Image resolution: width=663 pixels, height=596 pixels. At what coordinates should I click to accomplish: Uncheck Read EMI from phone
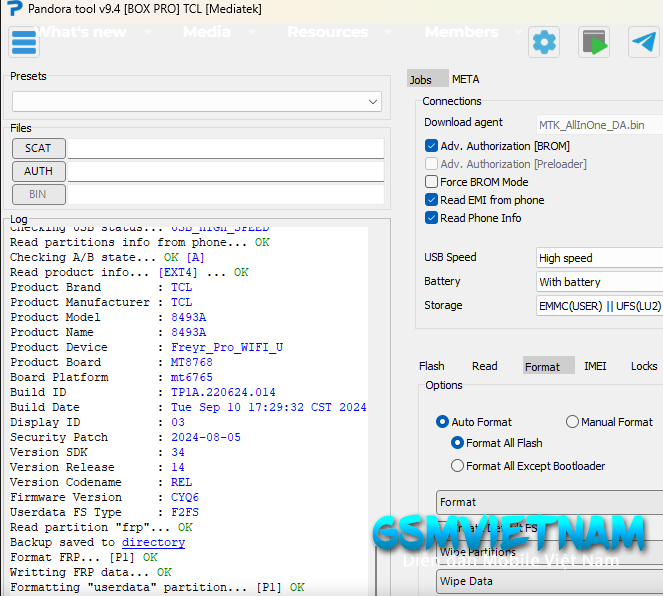[432, 200]
